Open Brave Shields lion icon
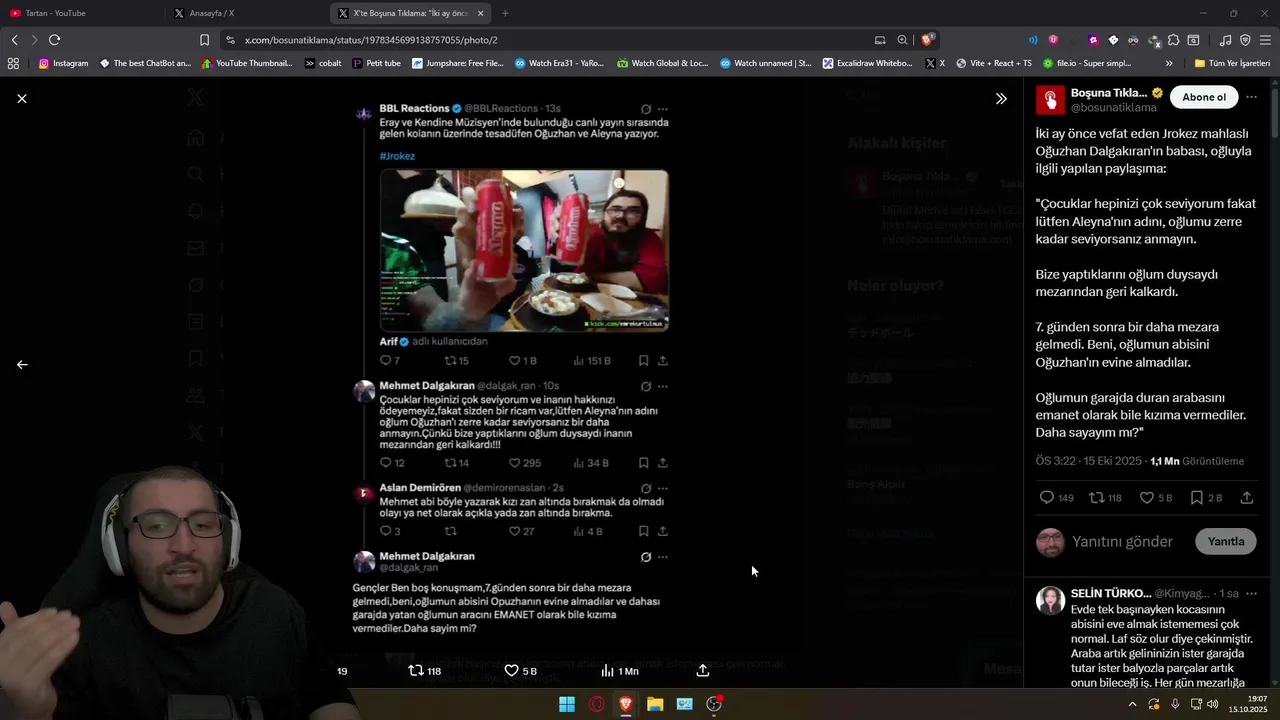Image resolution: width=1280 pixels, height=720 pixels. tap(928, 40)
